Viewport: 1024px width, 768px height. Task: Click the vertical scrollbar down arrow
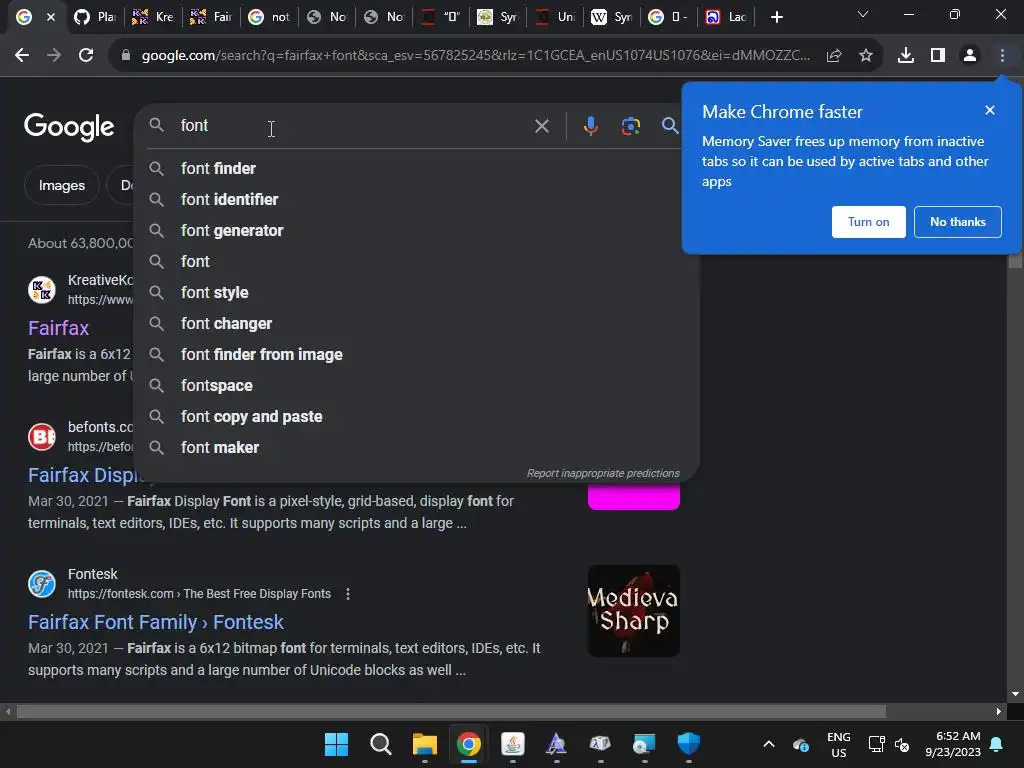tap(1015, 694)
